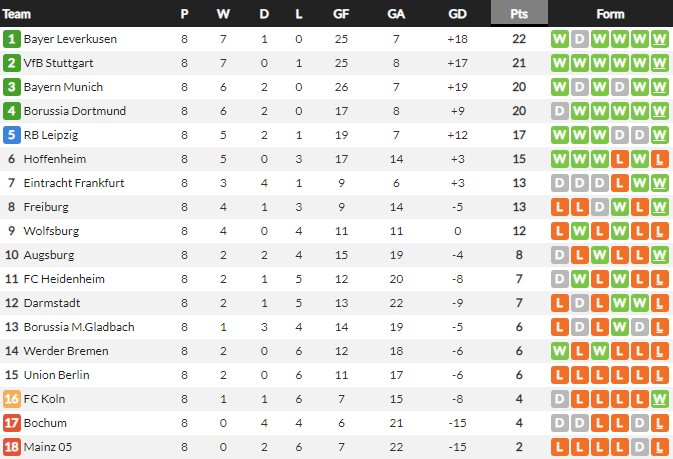Image resolution: width=673 pixels, height=459 pixels.
Task: Click Eintracht Frankfurt's oldest form result (grey D)
Action: [560, 183]
